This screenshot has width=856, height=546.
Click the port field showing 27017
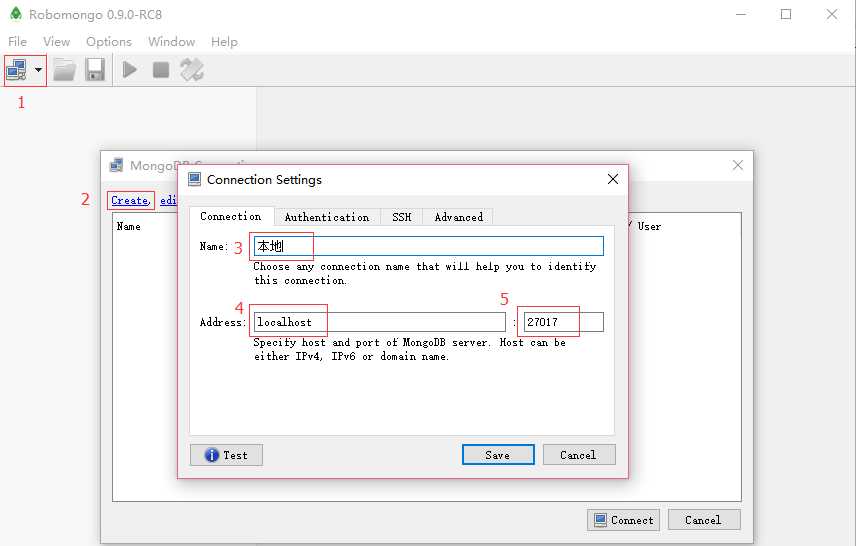point(563,322)
